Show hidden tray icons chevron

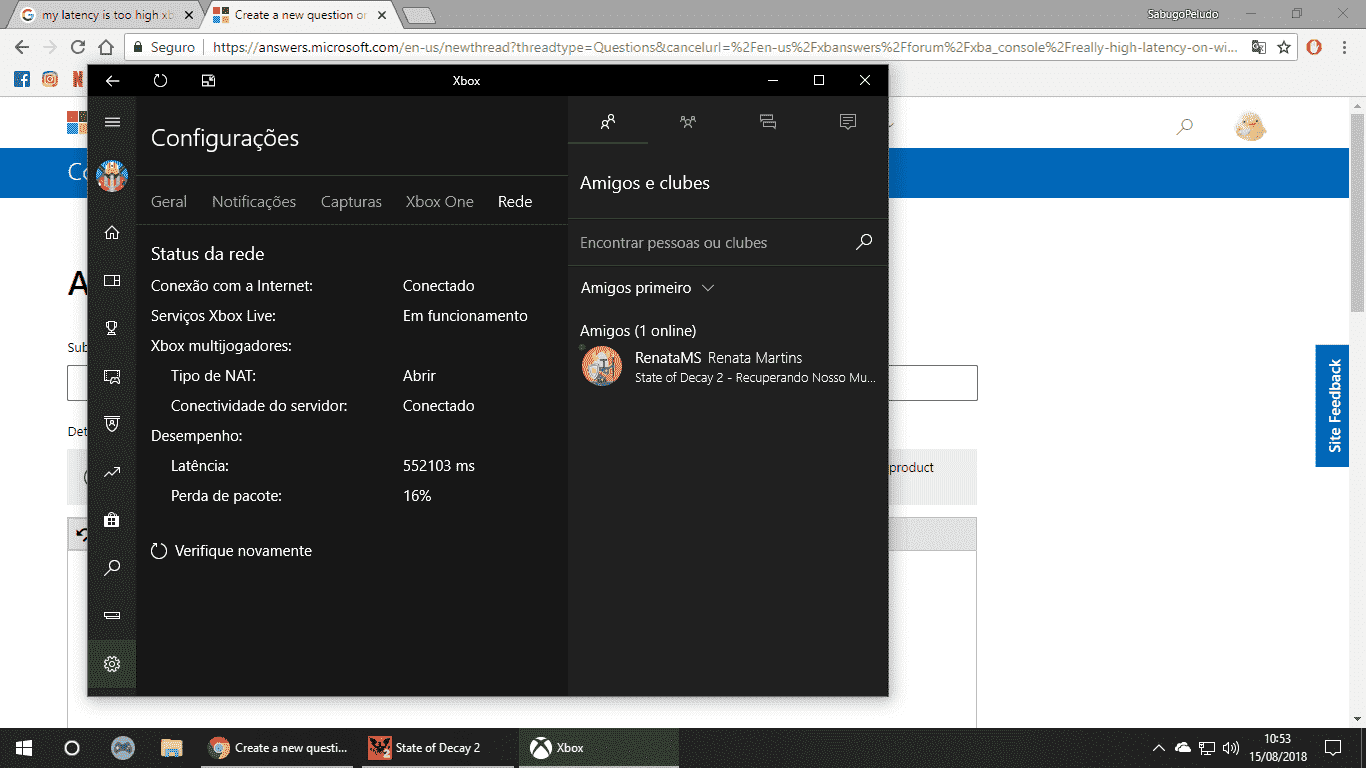pyautogui.click(x=1159, y=748)
